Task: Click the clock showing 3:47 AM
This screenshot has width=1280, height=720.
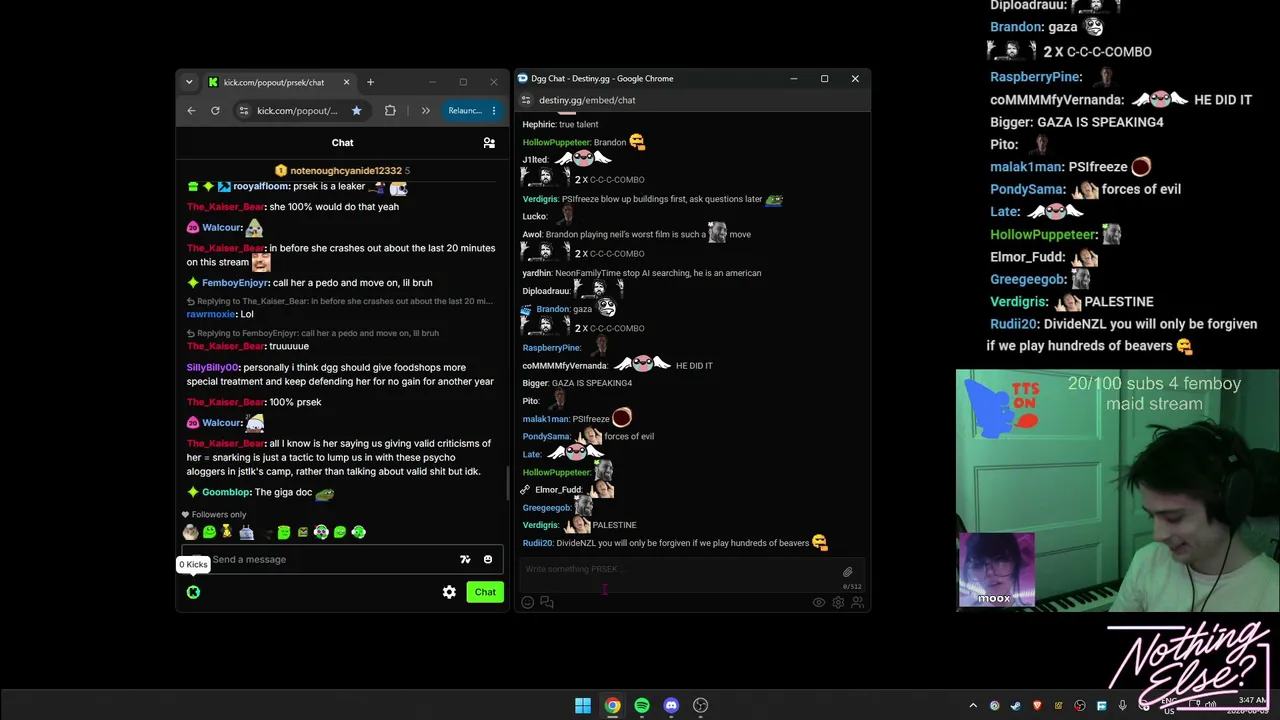Action: [x=1252, y=700]
